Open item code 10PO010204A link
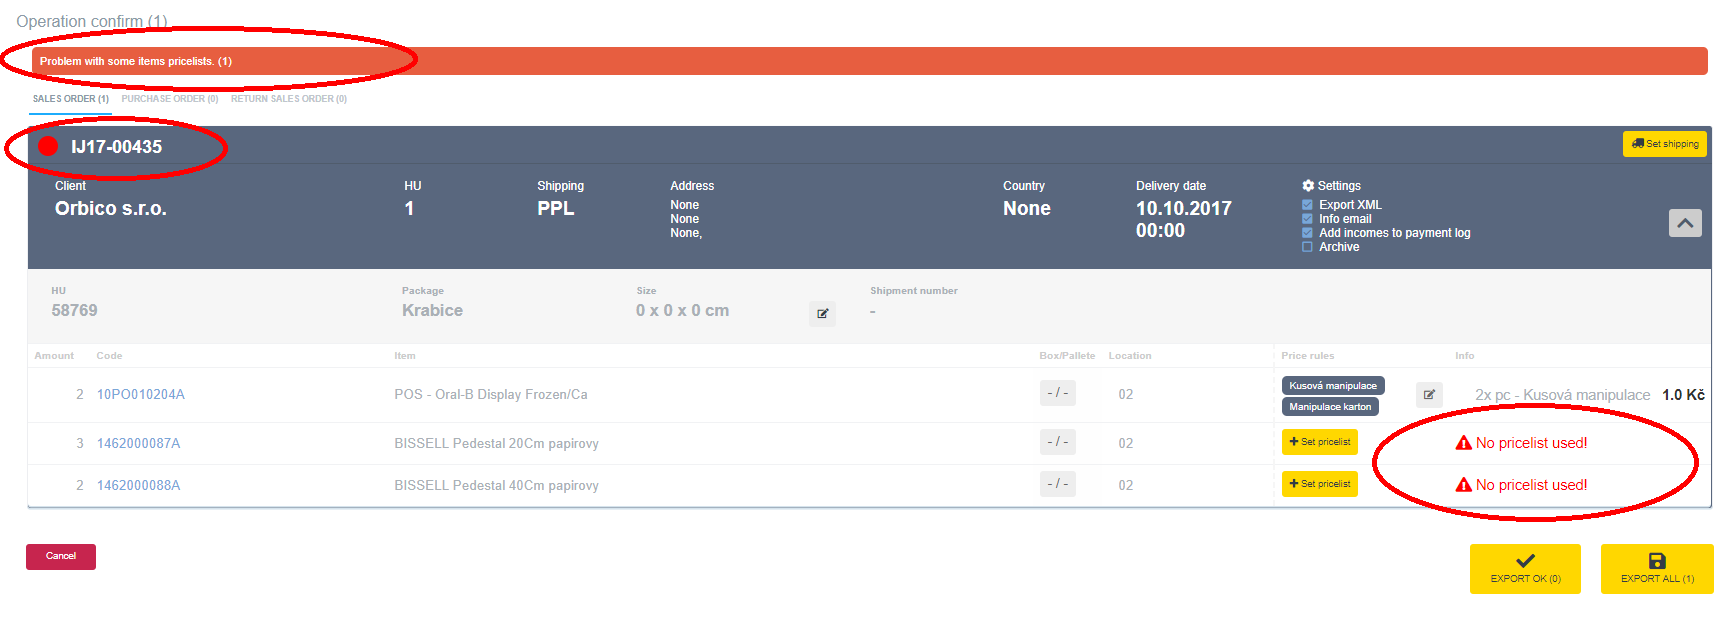The height and width of the screenshot is (625, 1733). coord(140,395)
